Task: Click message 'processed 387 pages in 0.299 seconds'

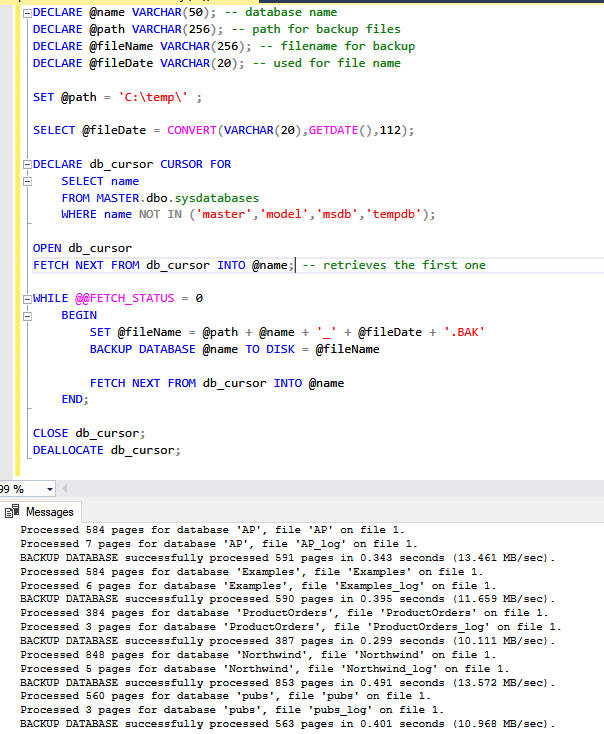Action: pyautogui.click(x=287, y=641)
